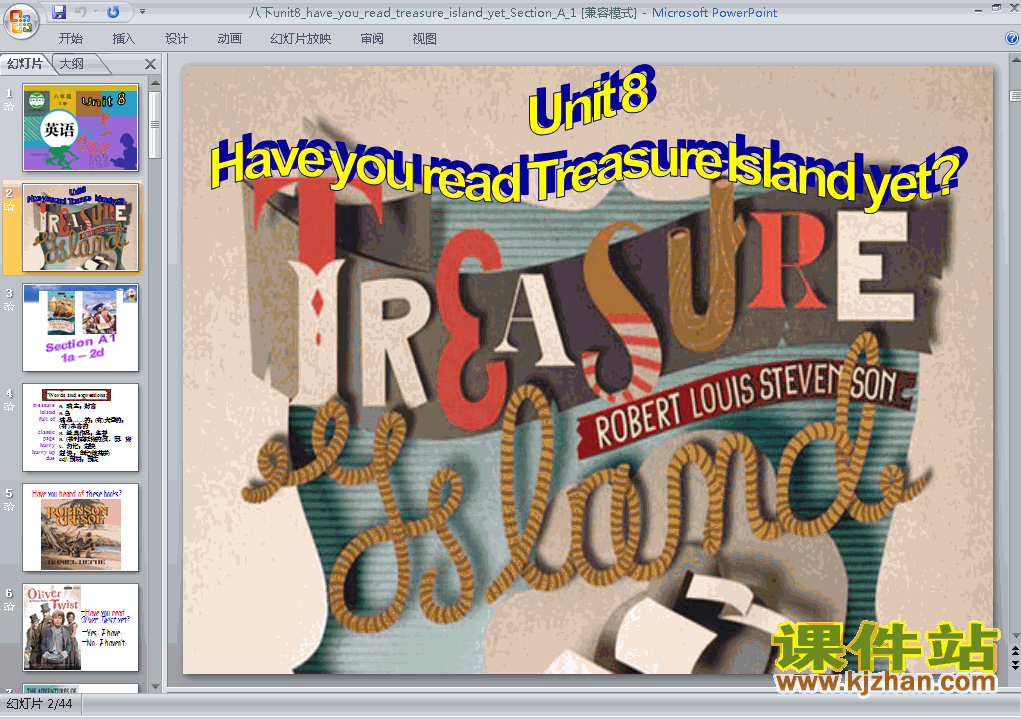This screenshot has width=1021, height=719.
Task: Click animation star icon beside slide 6
Action: coord(9,606)
